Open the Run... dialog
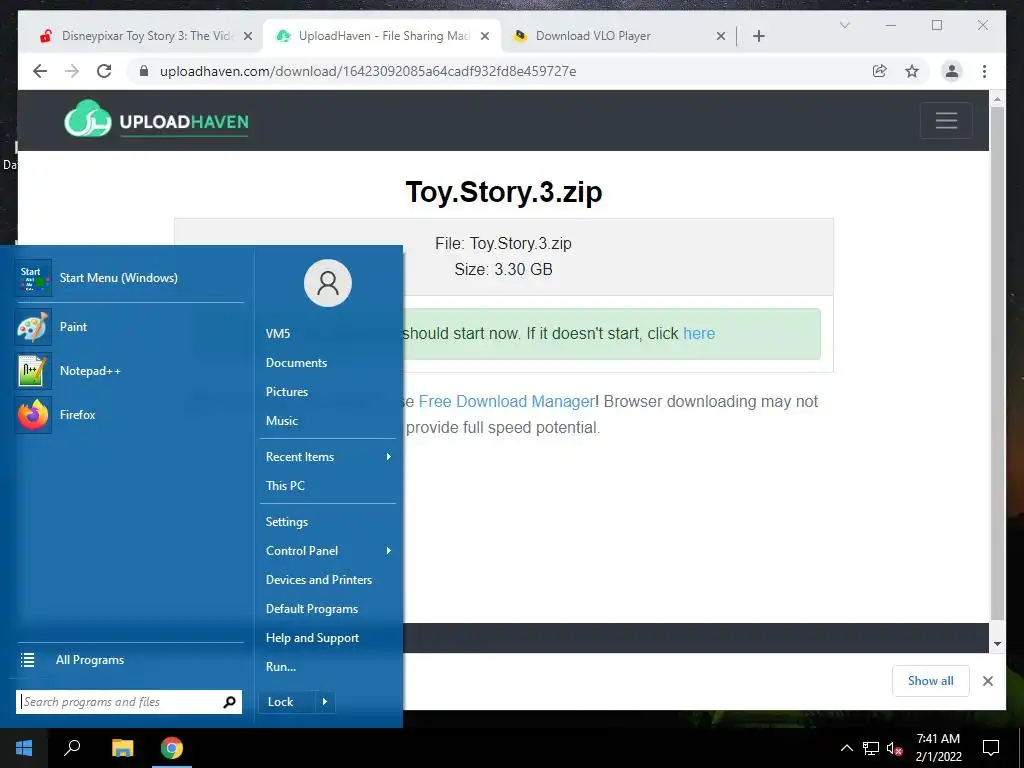 point(281,667)
